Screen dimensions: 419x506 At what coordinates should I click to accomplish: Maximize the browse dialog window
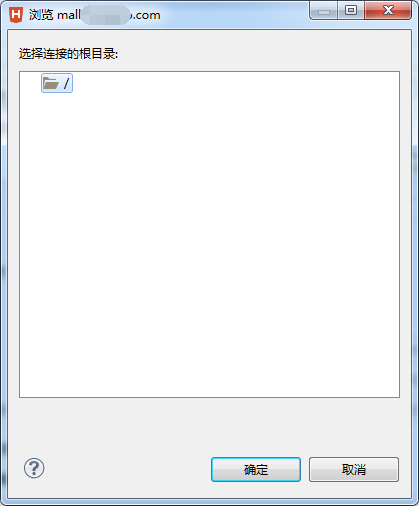[x=351, y=11]
